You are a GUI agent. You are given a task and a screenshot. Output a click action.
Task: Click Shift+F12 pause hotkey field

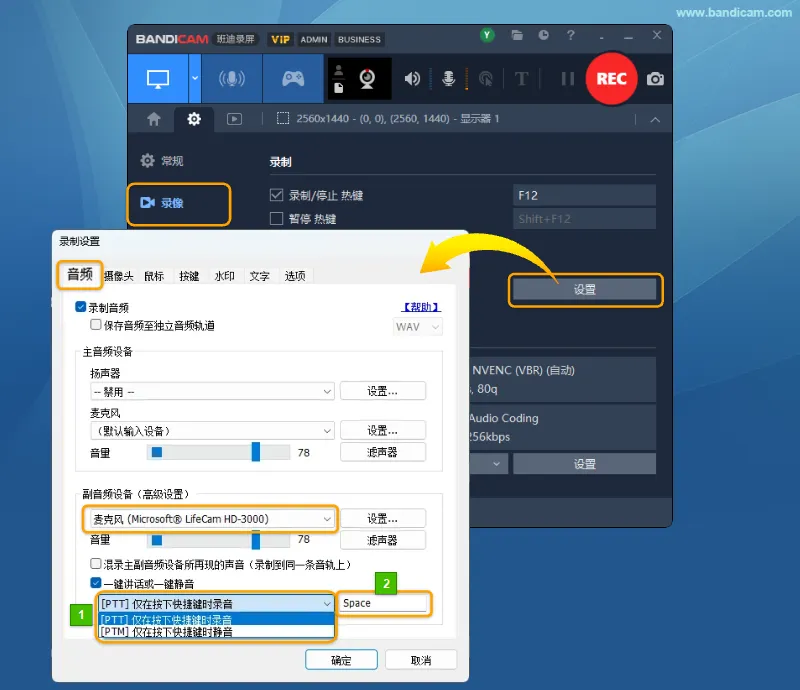[x=584, y=219]
